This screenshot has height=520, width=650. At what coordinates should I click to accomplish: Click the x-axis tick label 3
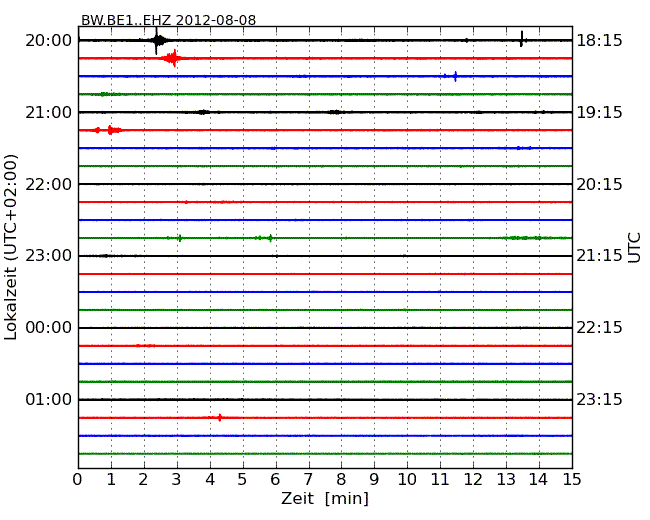(177, 479)
